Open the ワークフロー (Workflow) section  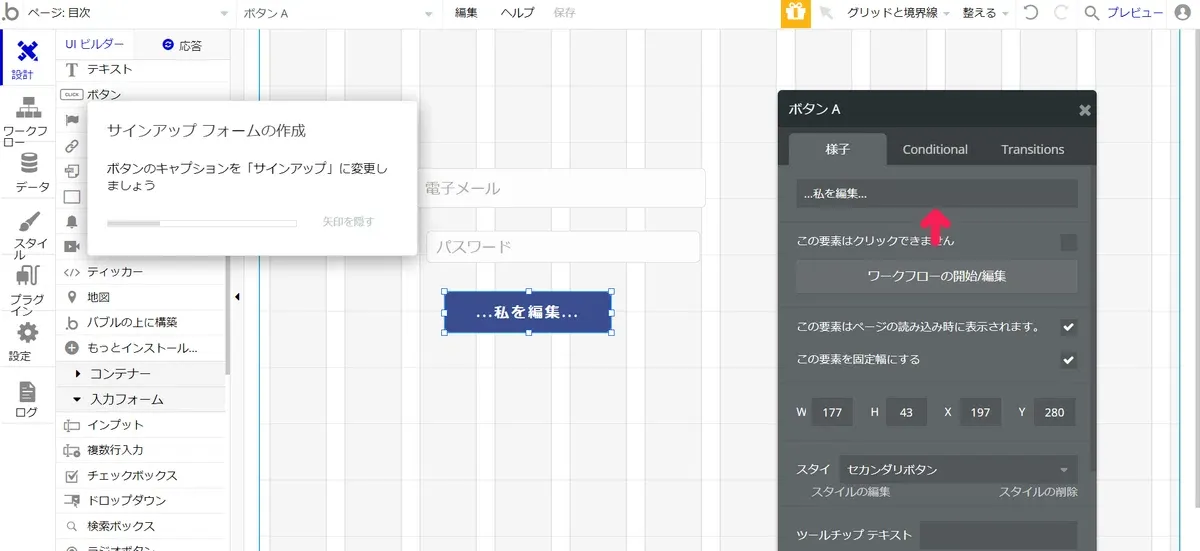coord(27,122)
